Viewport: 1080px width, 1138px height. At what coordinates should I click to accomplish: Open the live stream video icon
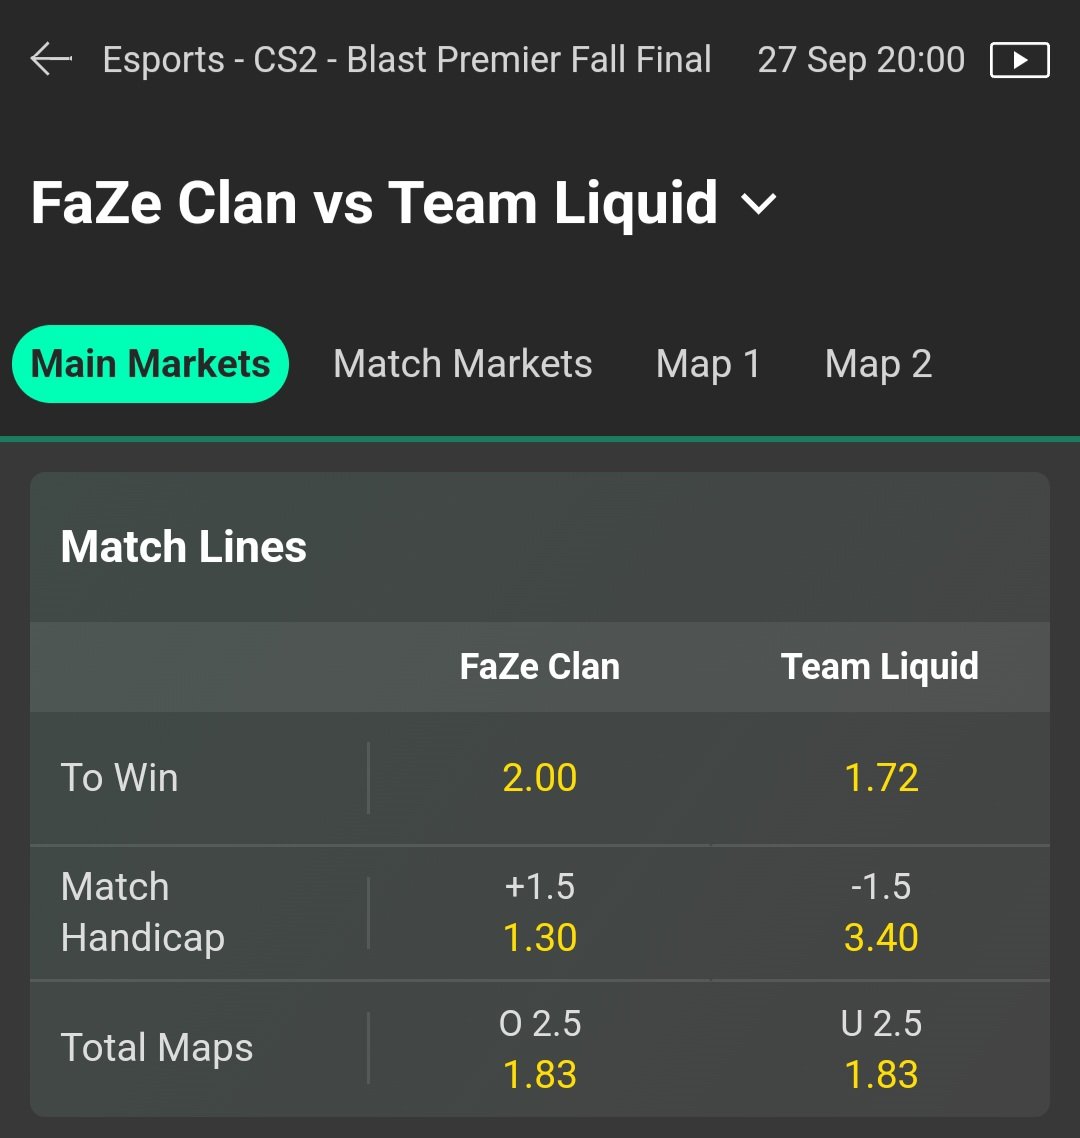[x=1019, y=60]
